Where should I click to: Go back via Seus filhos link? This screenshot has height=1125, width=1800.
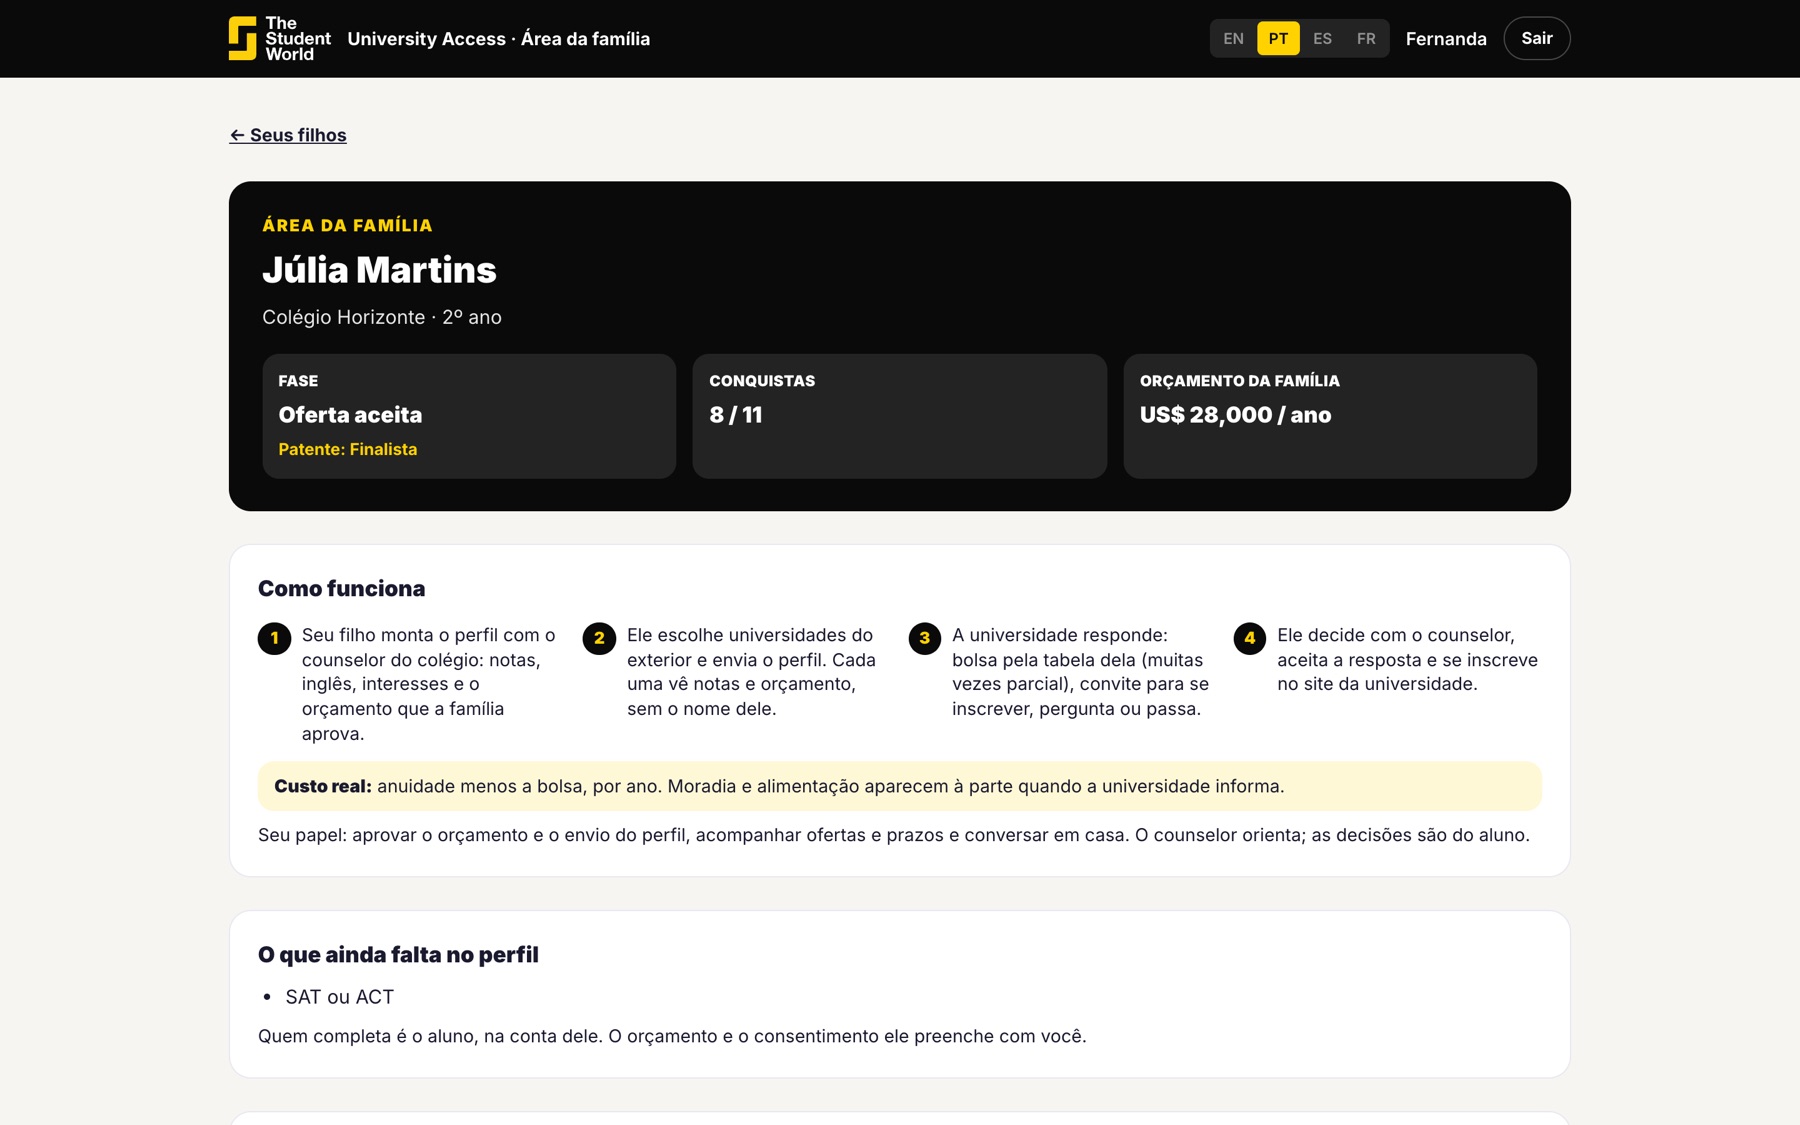click(288, 135)
